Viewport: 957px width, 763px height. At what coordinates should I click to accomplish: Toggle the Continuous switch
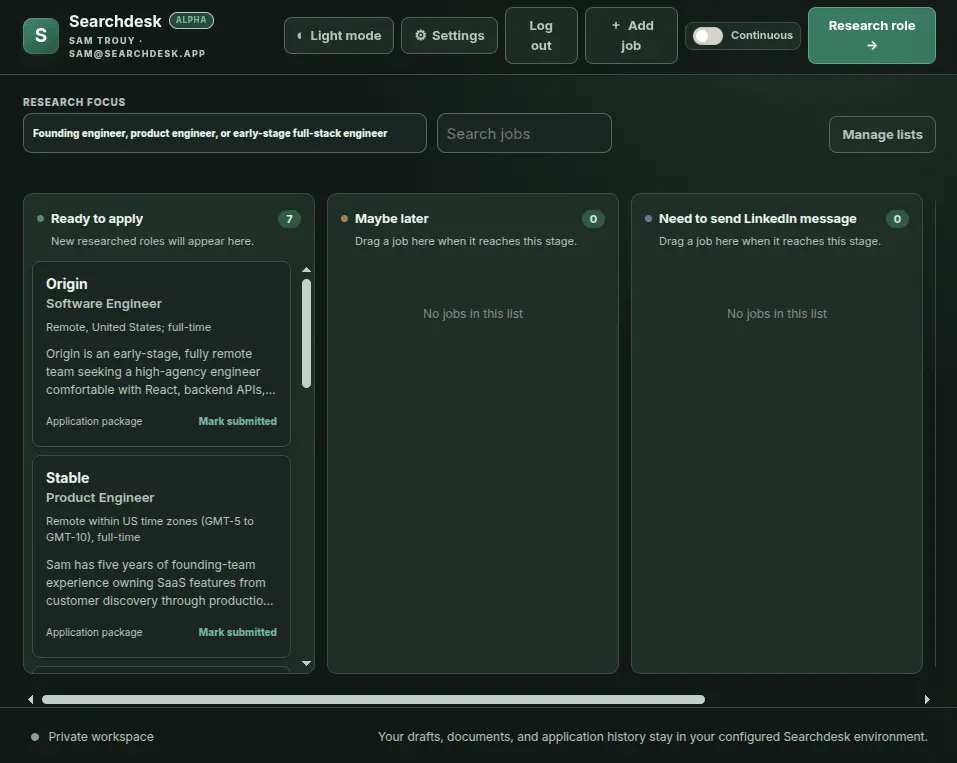point(708,35)
